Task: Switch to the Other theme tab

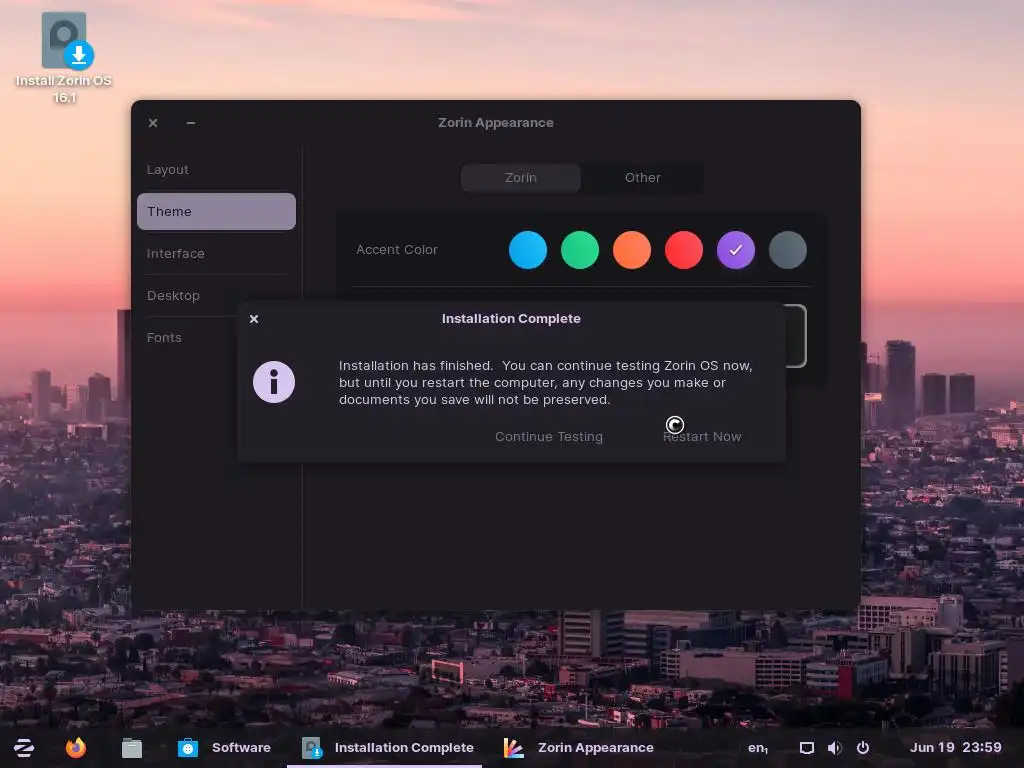Action: tap(643, 178)
